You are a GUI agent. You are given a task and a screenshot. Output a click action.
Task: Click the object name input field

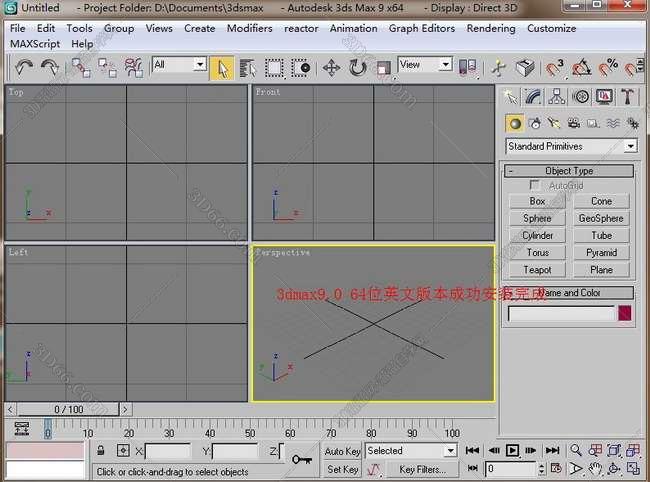[x=561, y=314]
